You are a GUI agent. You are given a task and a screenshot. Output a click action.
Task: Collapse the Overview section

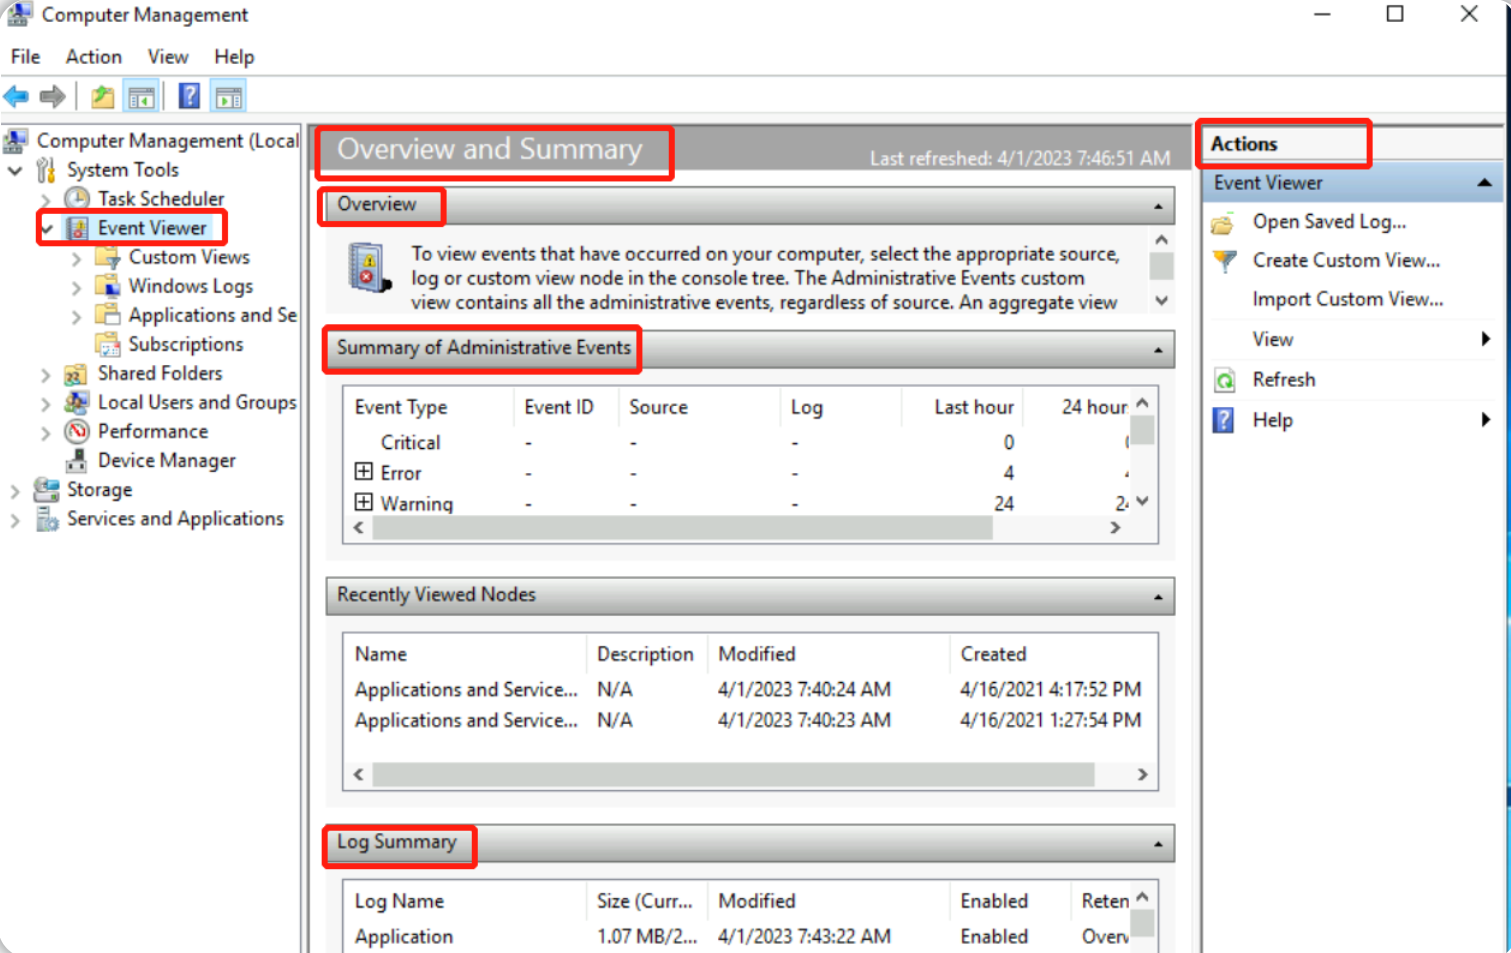click(1158, 206)
